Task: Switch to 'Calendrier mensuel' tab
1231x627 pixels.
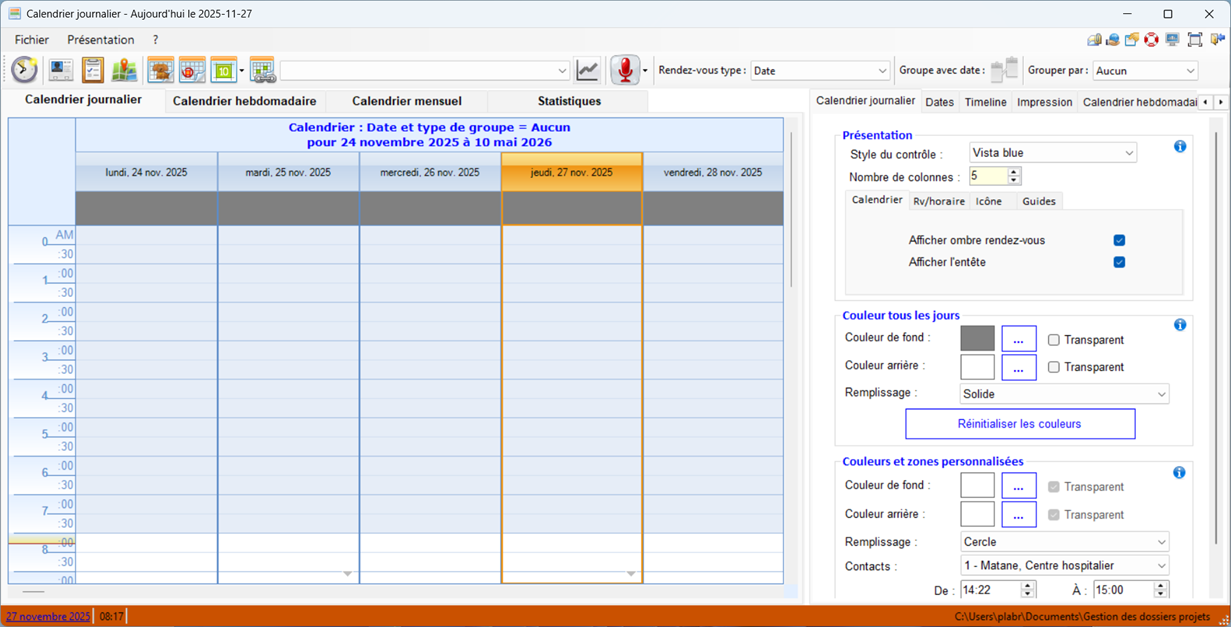Action: point(407,101)
